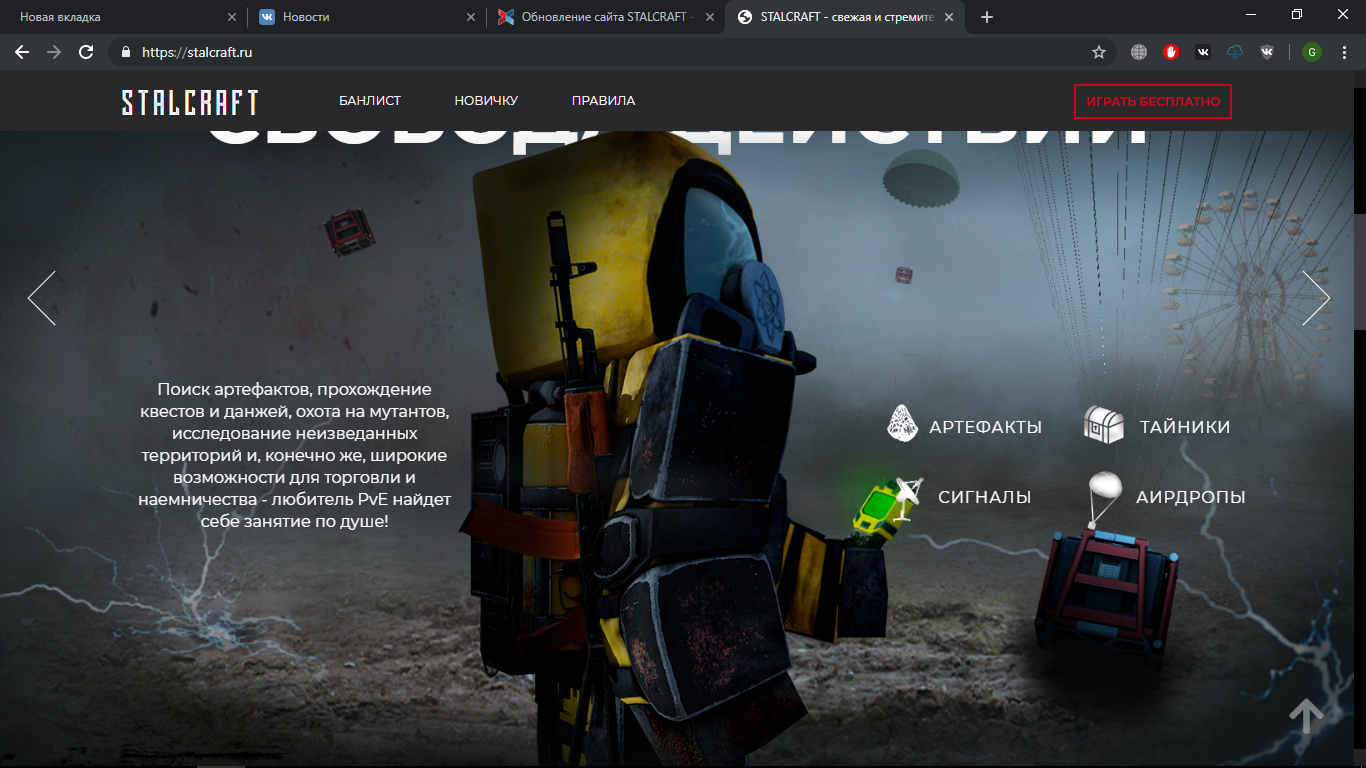Click the back-to-top up arrow

click(x=1306, y=715)
